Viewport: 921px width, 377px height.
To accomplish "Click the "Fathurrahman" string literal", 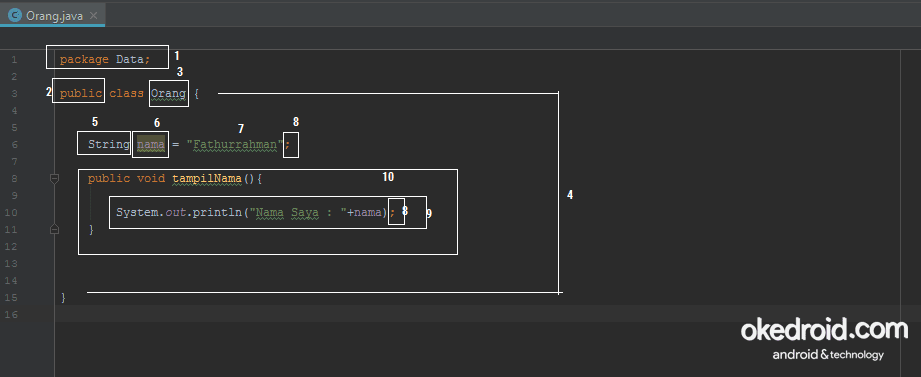I will coord(236,144).
